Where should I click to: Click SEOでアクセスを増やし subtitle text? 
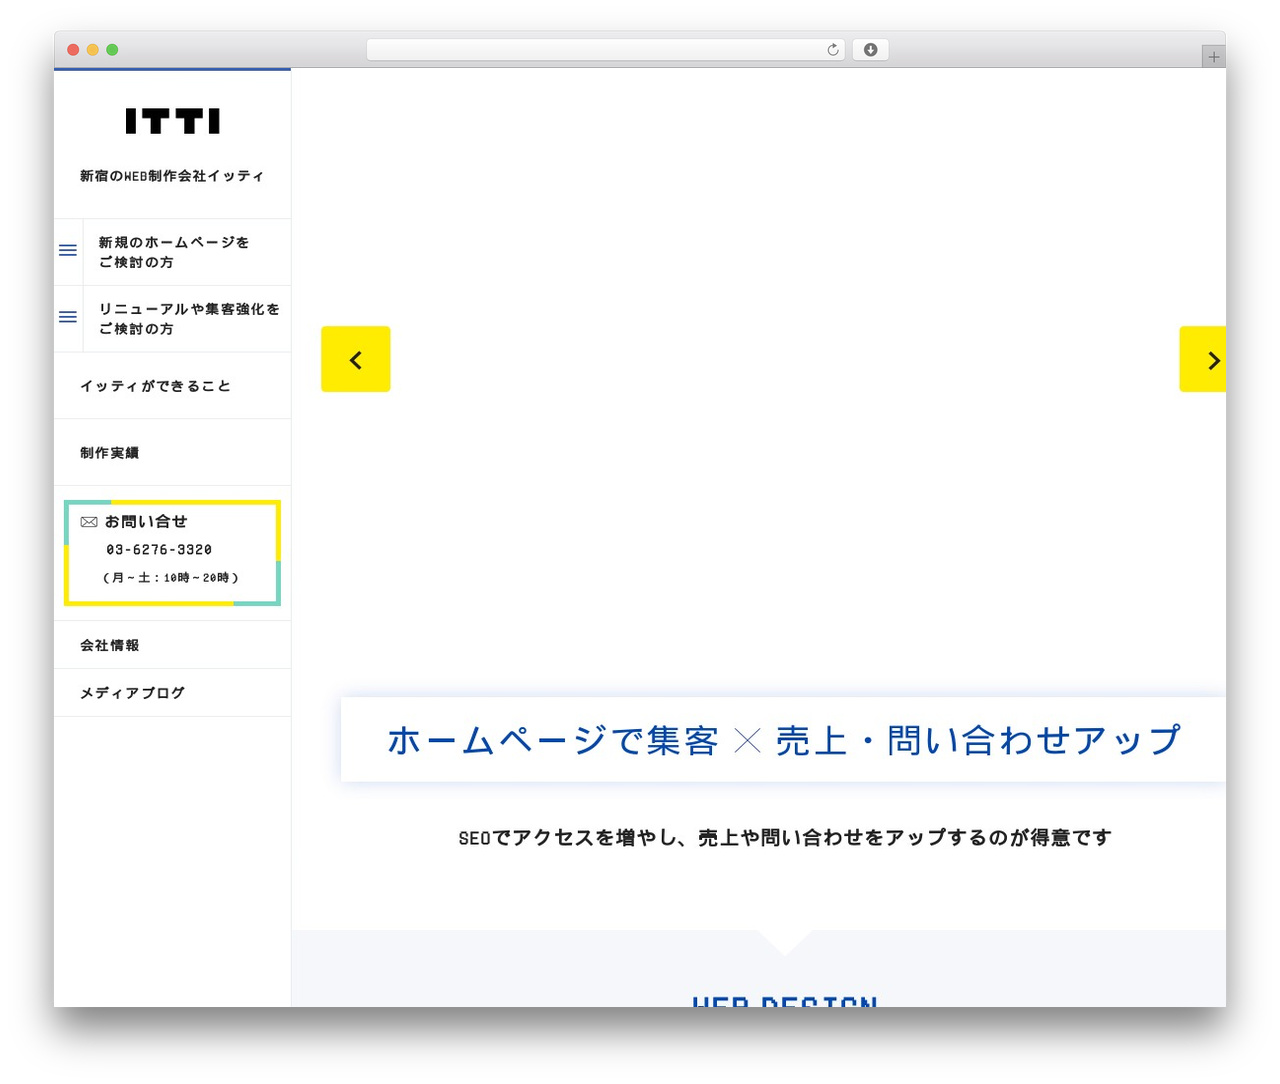(785, 838)
